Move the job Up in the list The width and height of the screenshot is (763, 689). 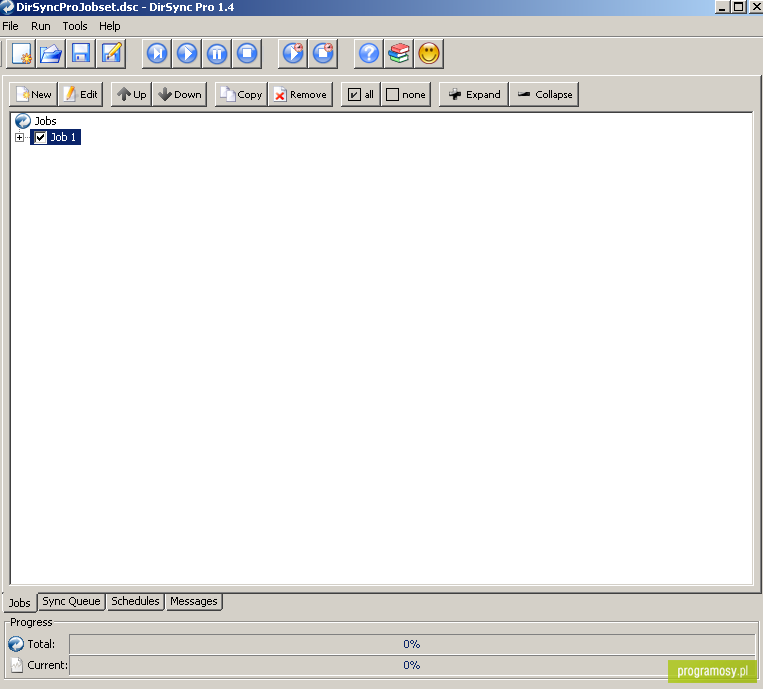(131, 94)
